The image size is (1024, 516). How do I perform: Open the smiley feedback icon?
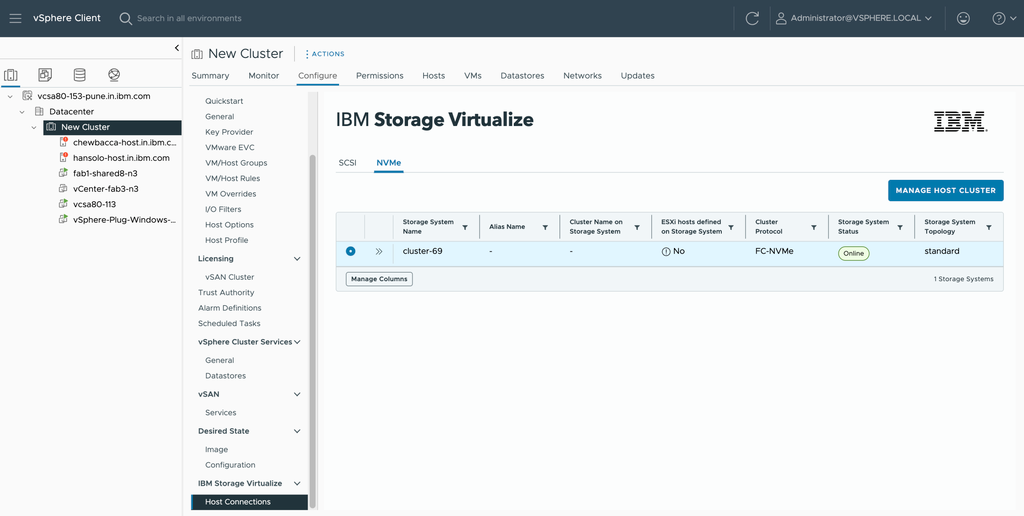click(x=963, y=18)
